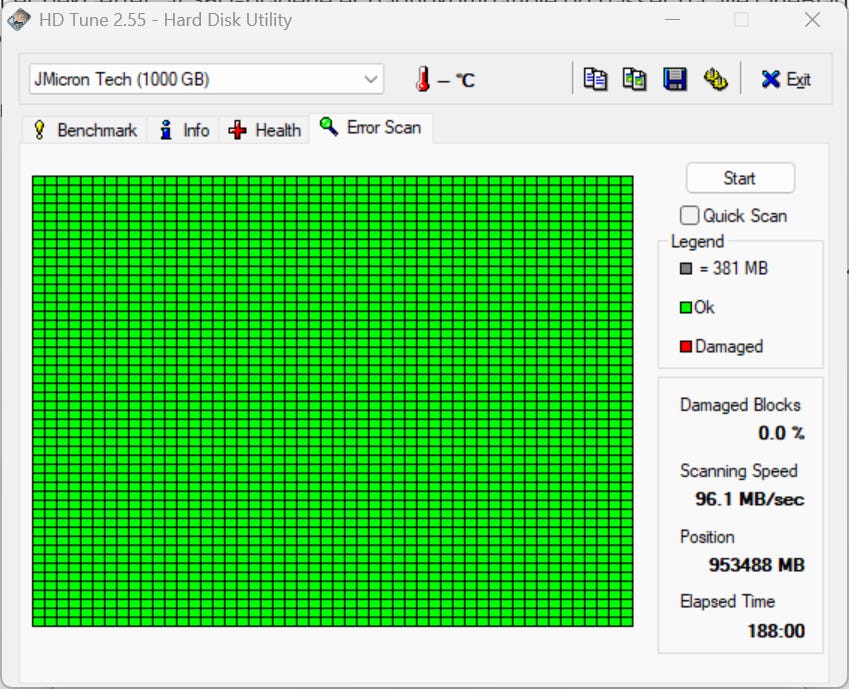Viewport: 849px width, 689px height.
Task: Select the Error Scan tab
Action: coord(371,128)
